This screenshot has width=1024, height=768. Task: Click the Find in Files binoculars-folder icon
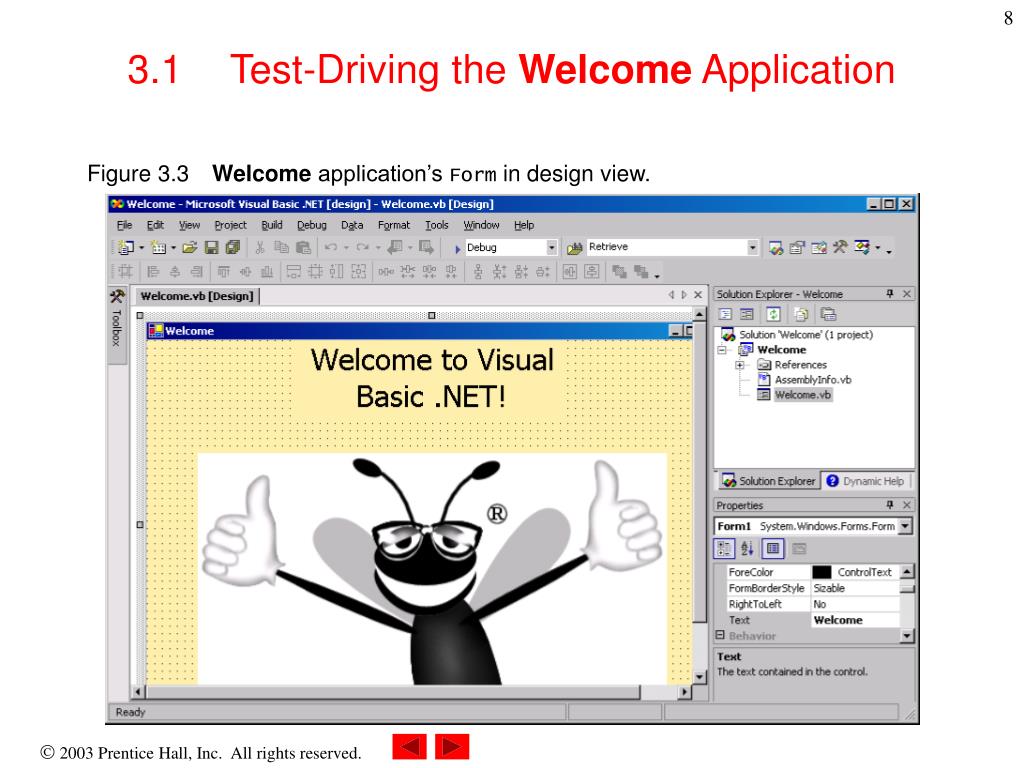pyautogui.click(x=575, y=248)
